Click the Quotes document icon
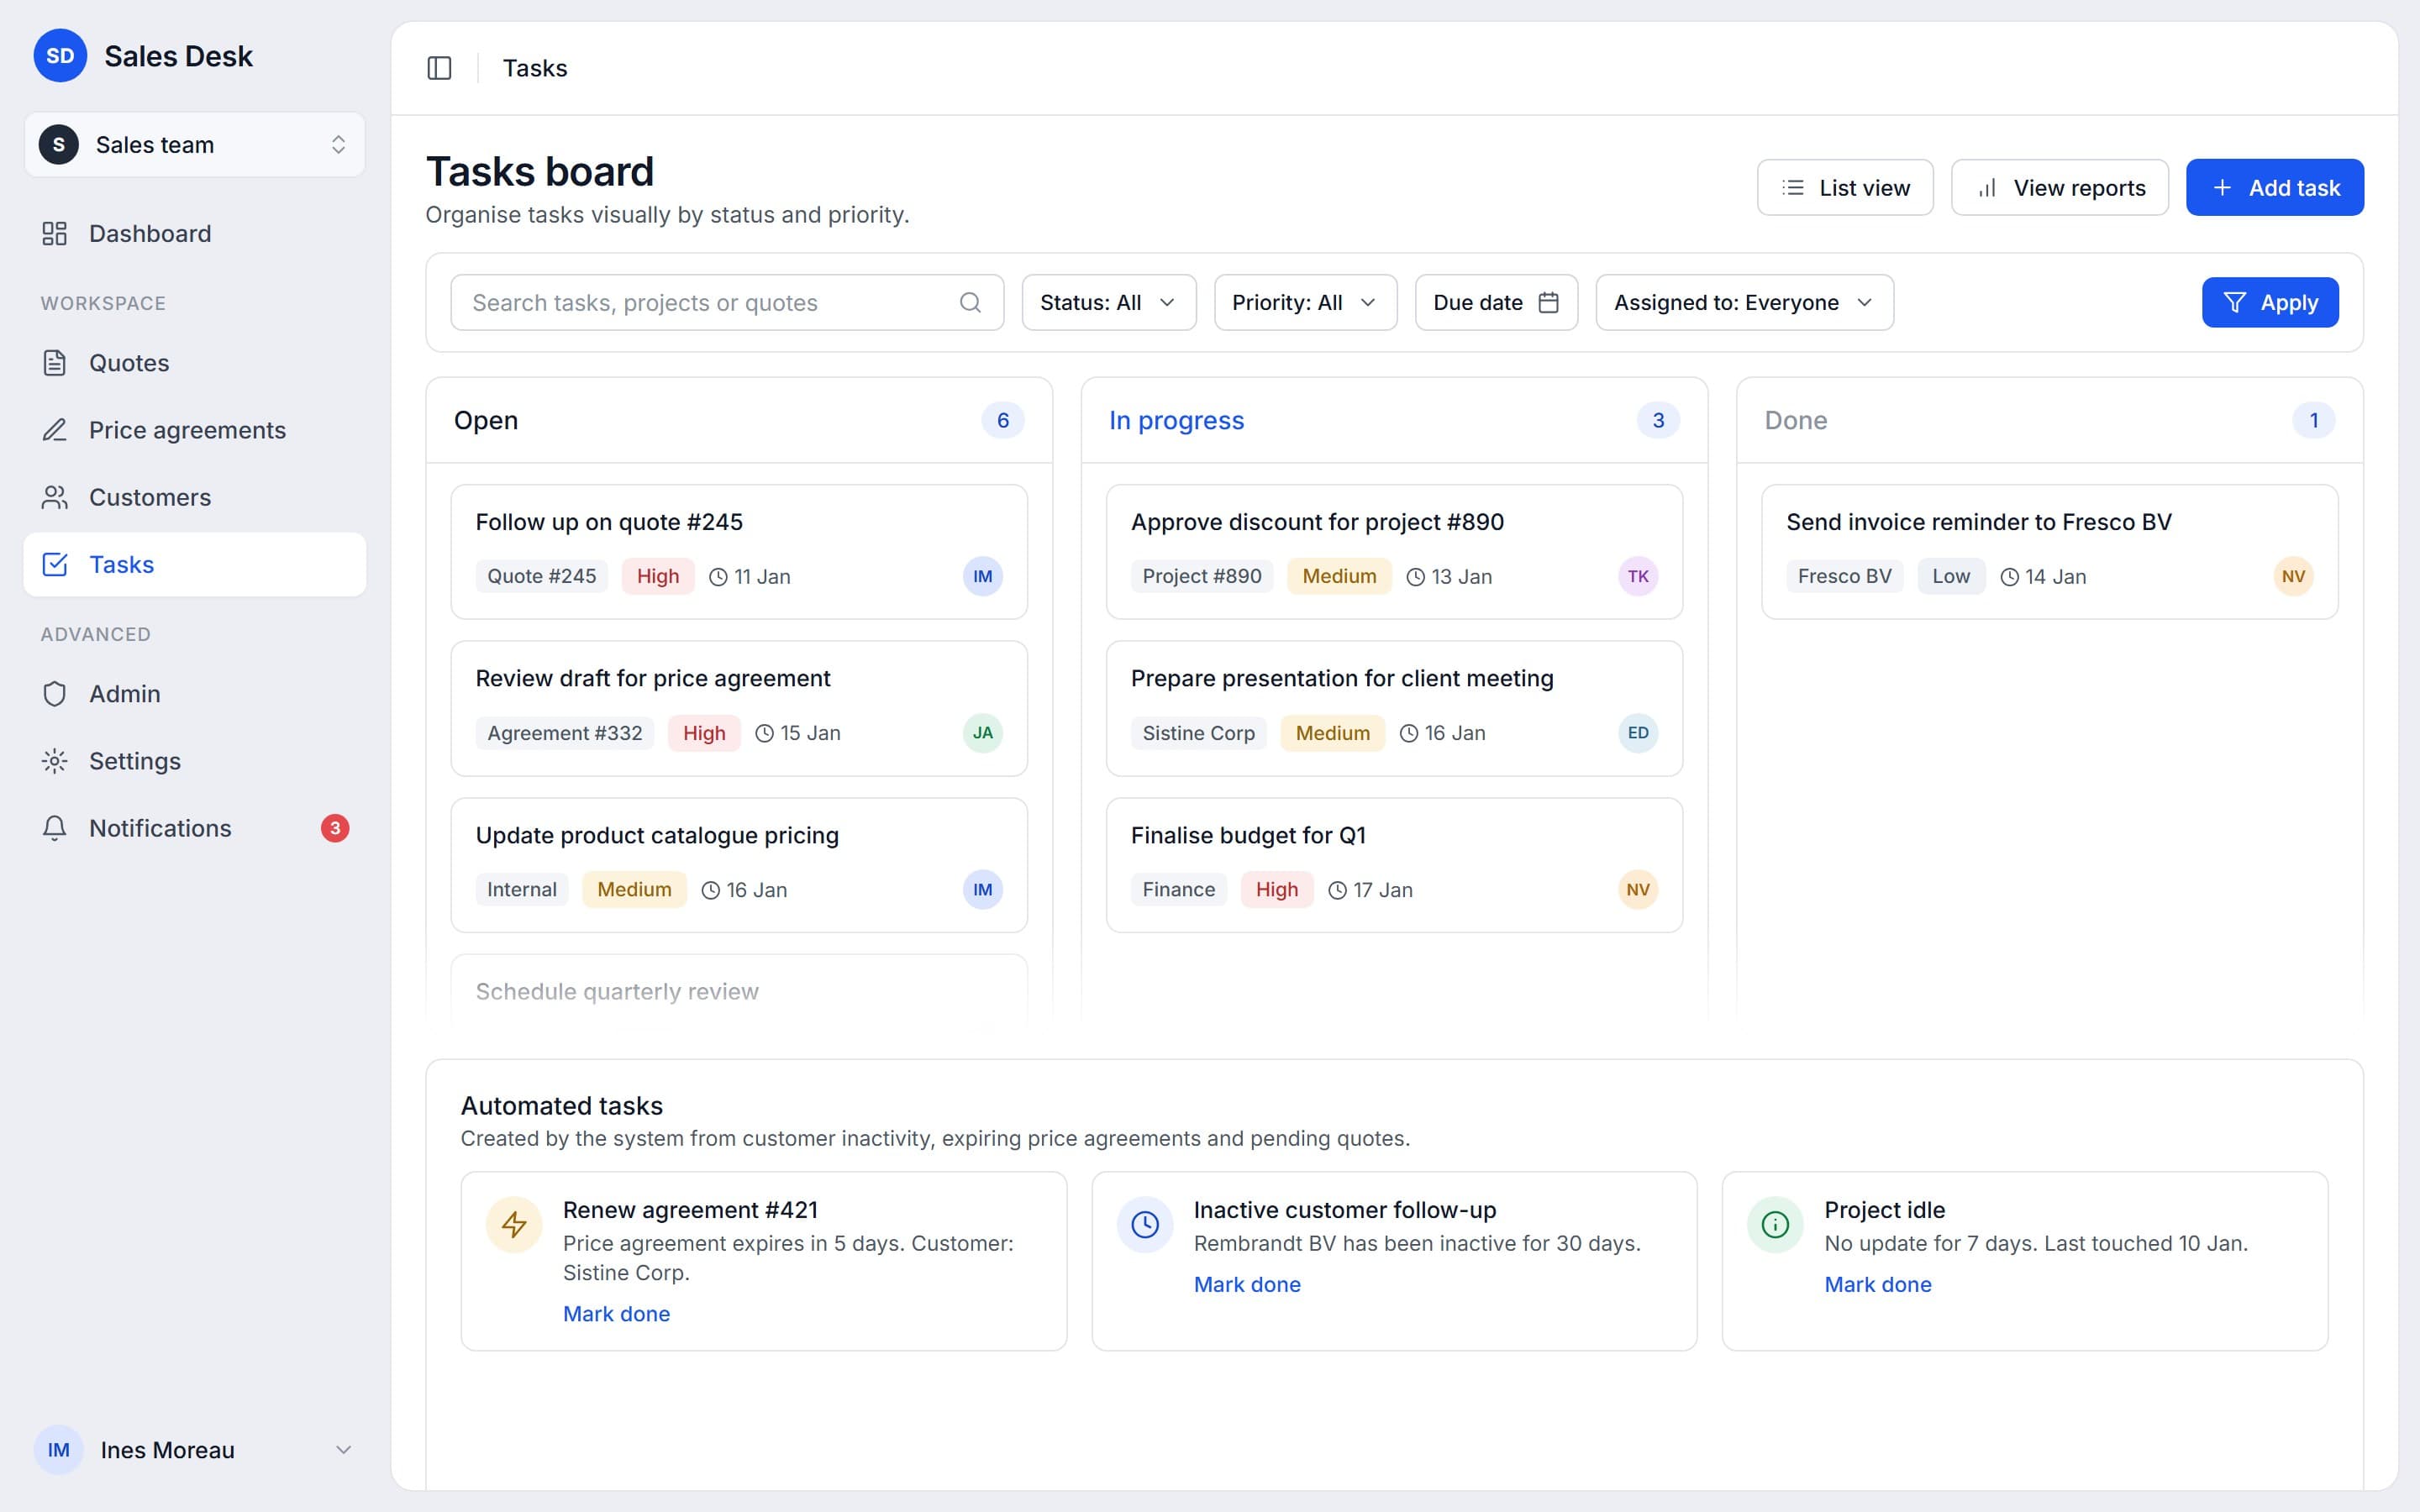The height and width of the screenshot is (1512, 2420). pos(55,363)
